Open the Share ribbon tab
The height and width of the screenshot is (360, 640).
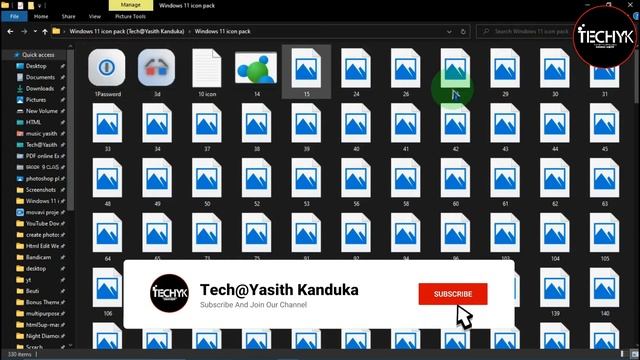[x=68, y=16]
